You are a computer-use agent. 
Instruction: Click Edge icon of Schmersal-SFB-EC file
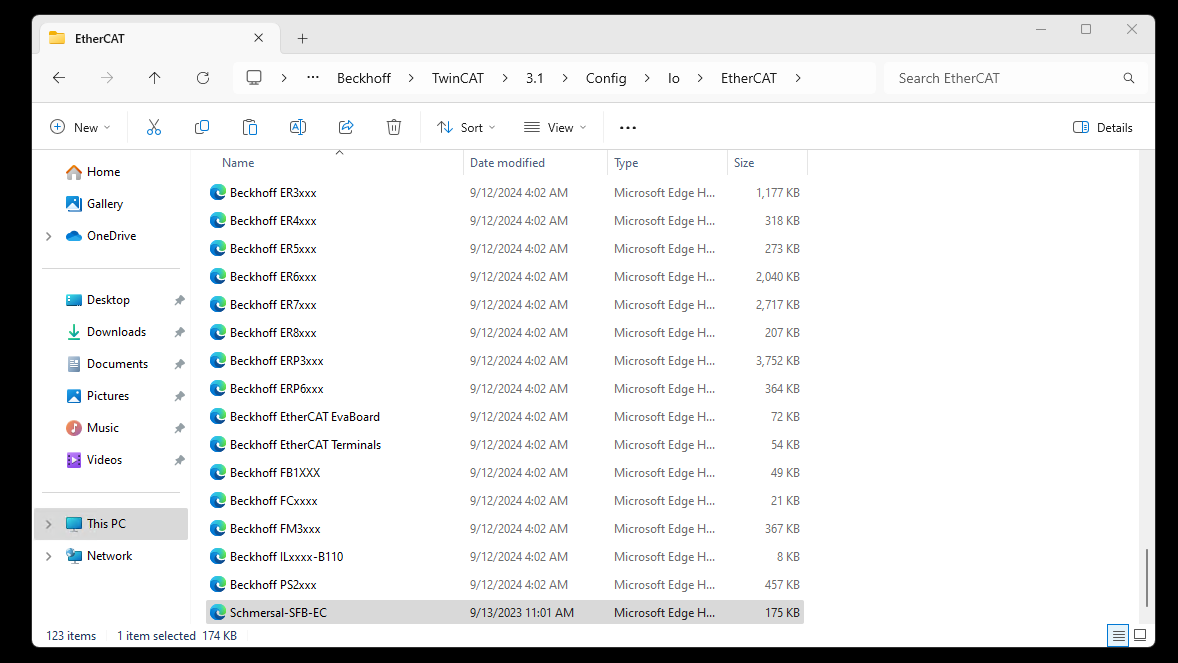tap(218, 613)
